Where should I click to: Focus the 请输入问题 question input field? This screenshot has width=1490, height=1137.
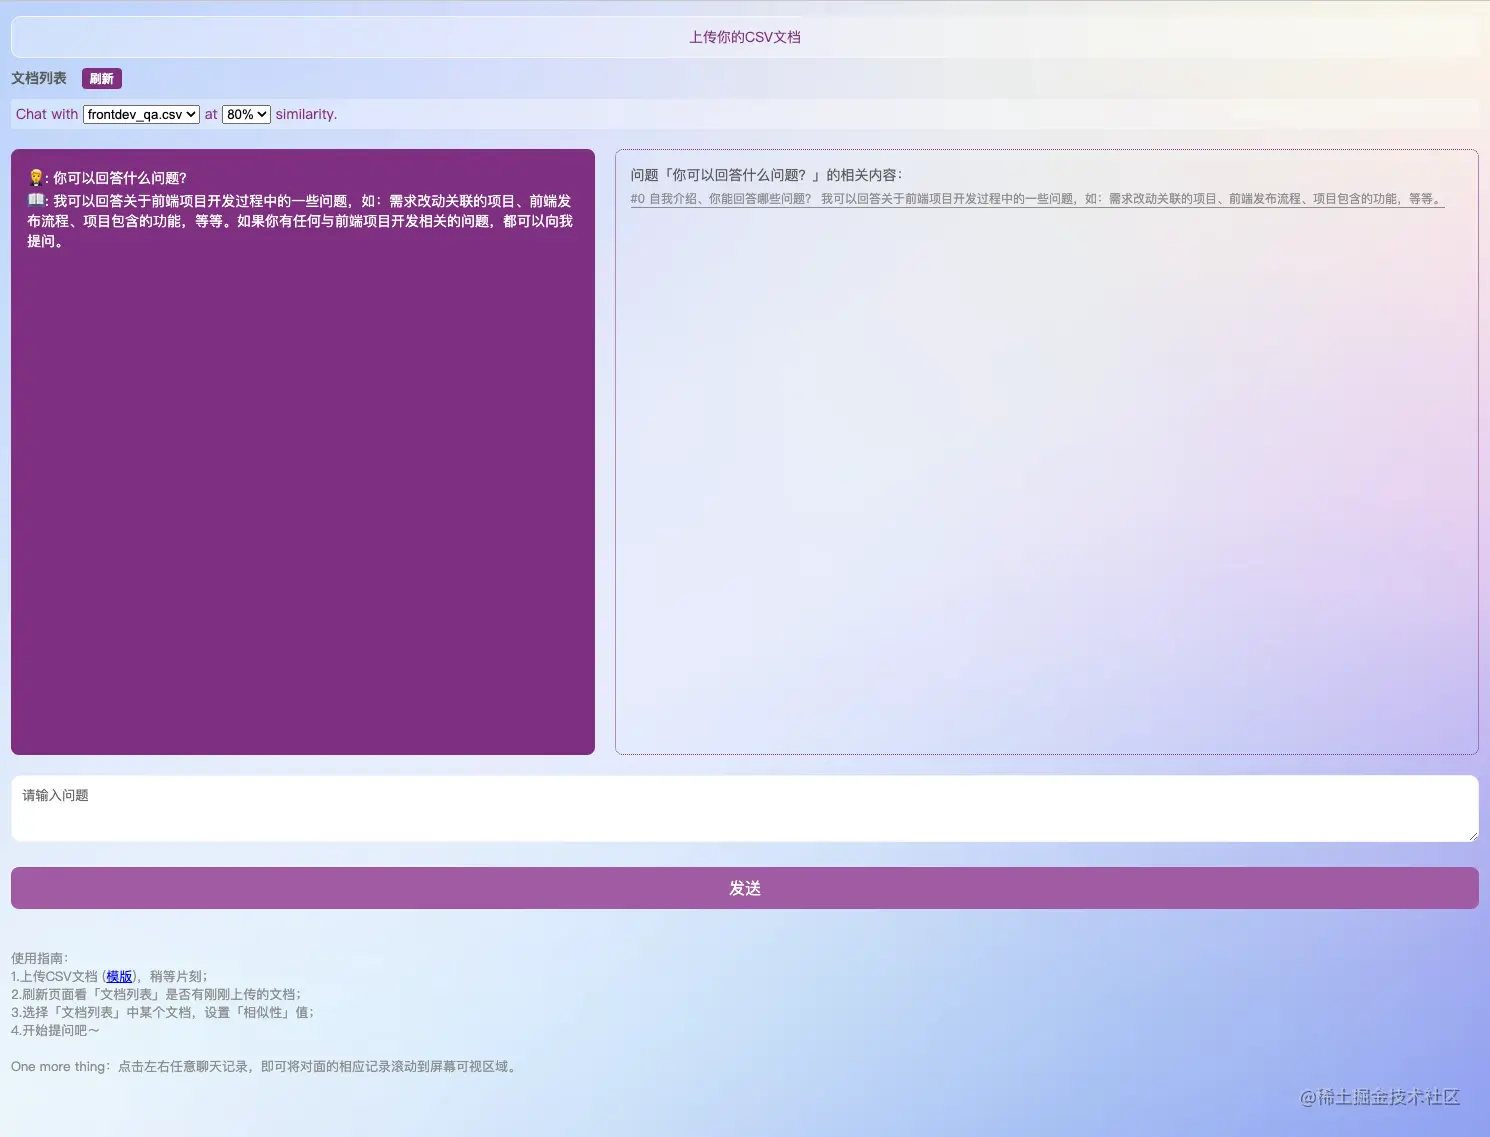pyautogui.click(x=744, y=808)
